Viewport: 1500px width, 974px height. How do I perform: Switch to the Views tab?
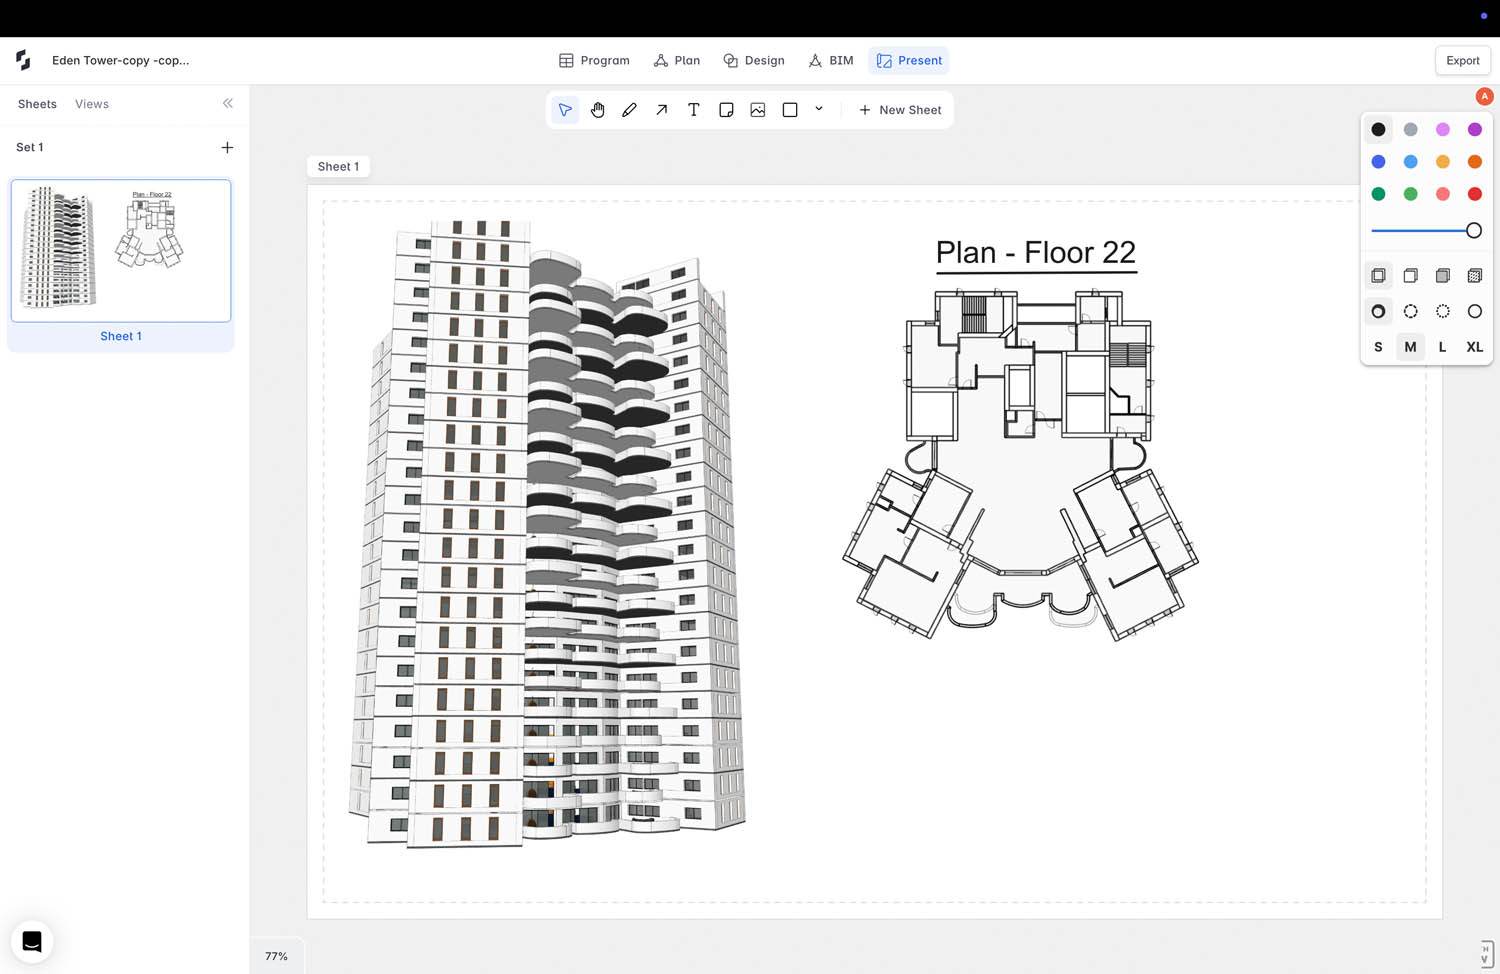point(92,104)
